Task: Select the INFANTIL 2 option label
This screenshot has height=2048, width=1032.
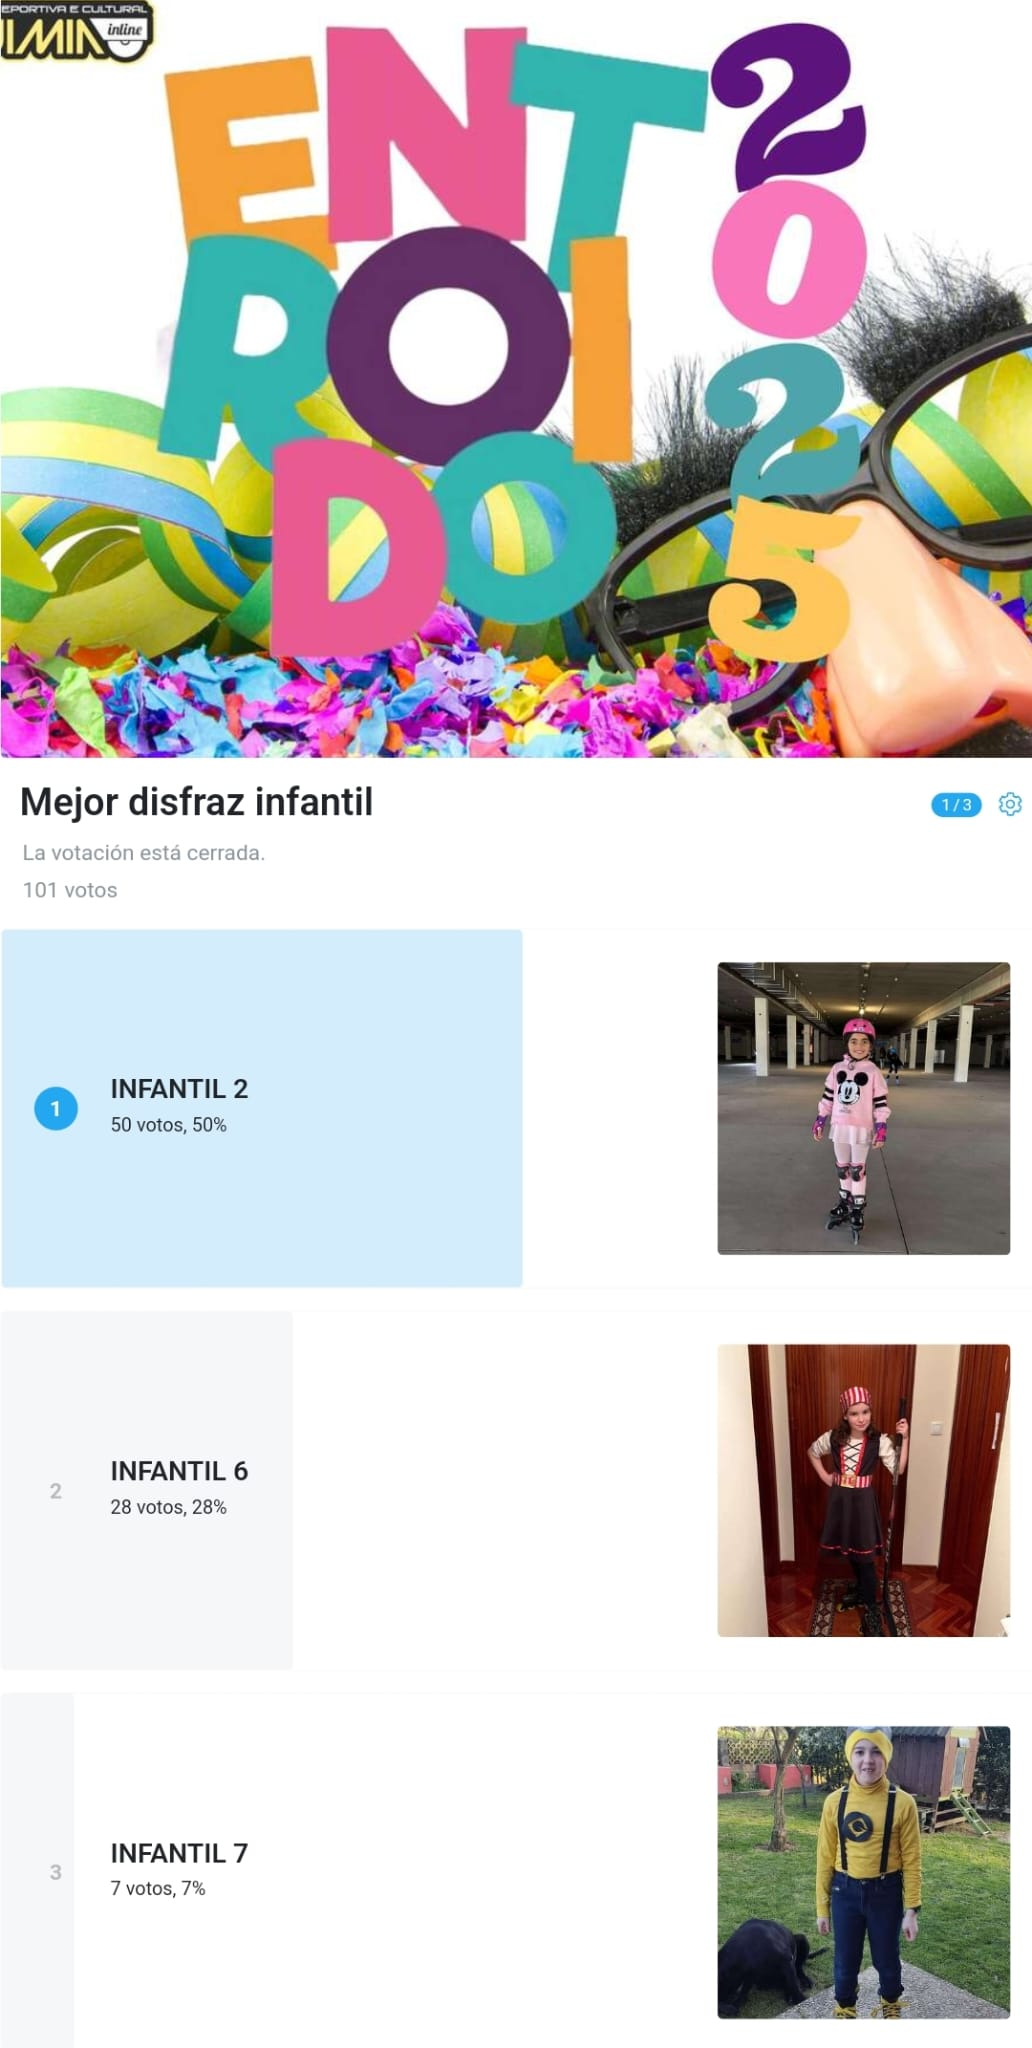Action: [x=179, y=1089]
